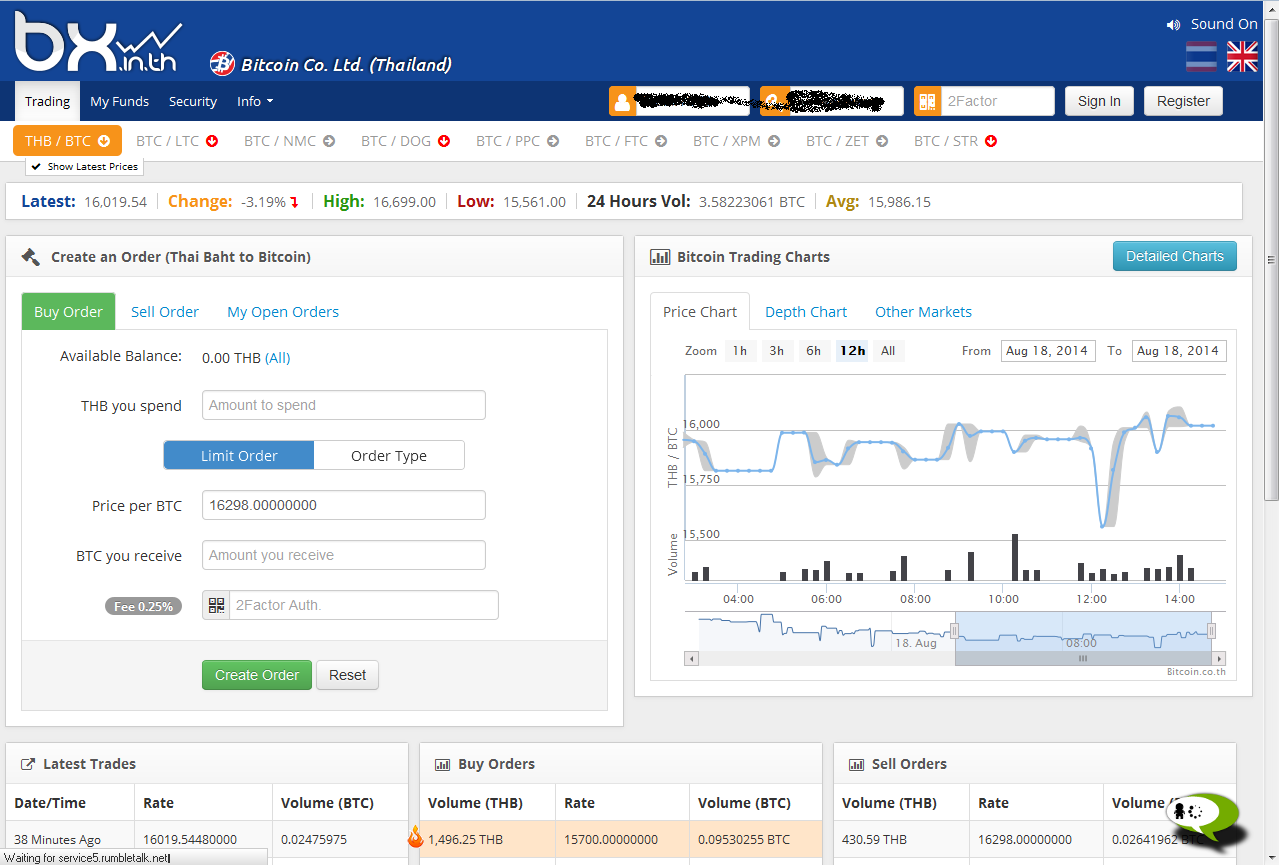Switch to the Depth Chart tab

pyautogui.click(x=805, y=312)
